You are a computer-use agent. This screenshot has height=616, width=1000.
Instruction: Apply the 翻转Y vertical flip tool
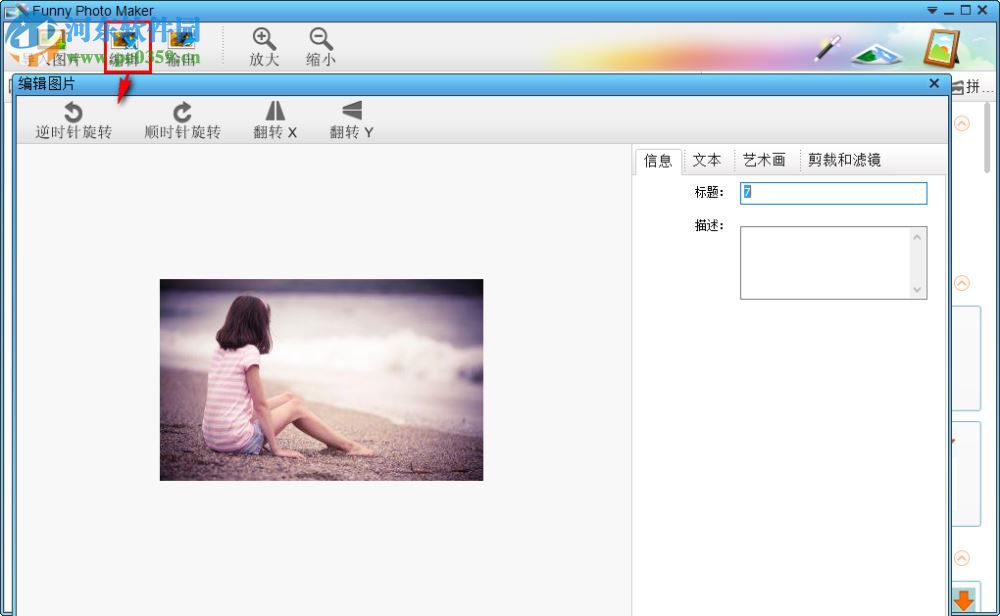(x=350, y=118)
